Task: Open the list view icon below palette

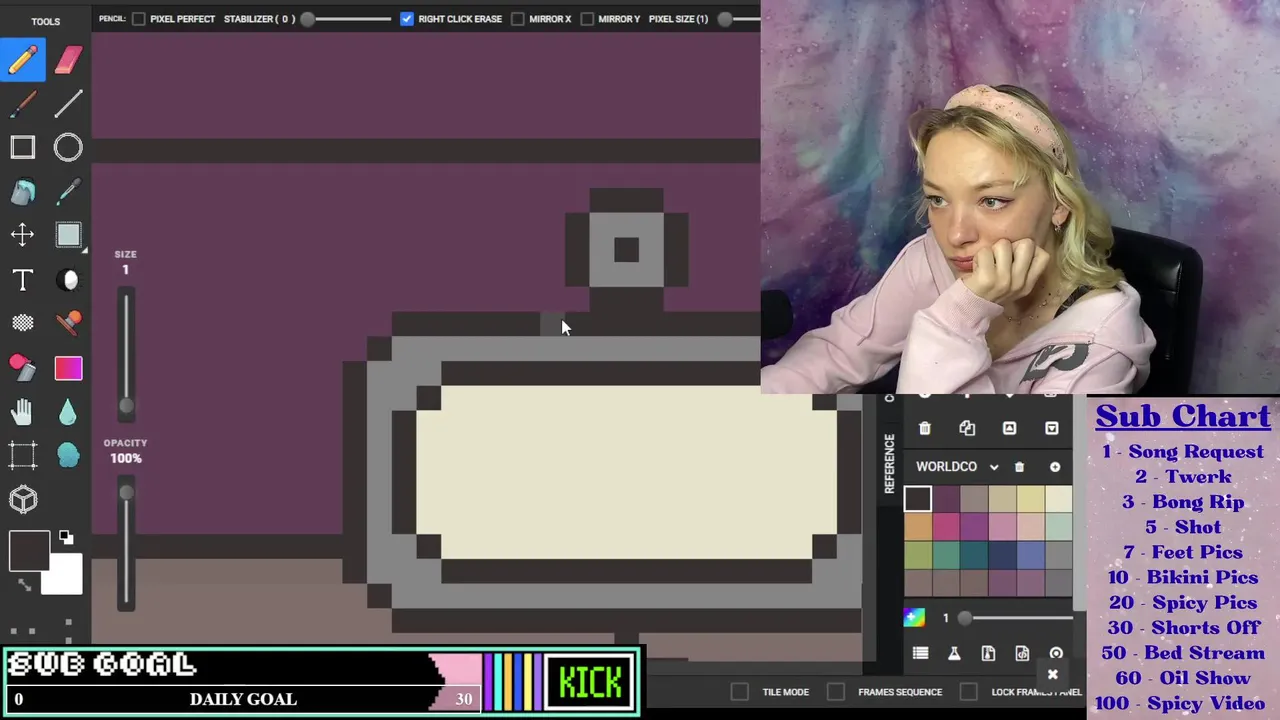Action: [920, 653]
